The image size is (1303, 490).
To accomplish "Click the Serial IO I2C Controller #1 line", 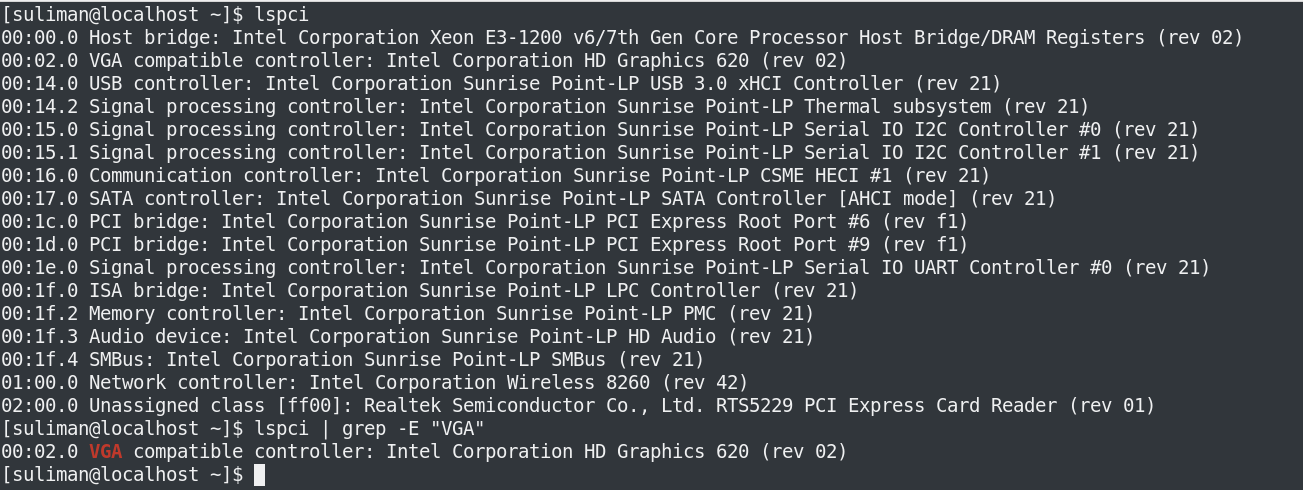I will point(600,152).
